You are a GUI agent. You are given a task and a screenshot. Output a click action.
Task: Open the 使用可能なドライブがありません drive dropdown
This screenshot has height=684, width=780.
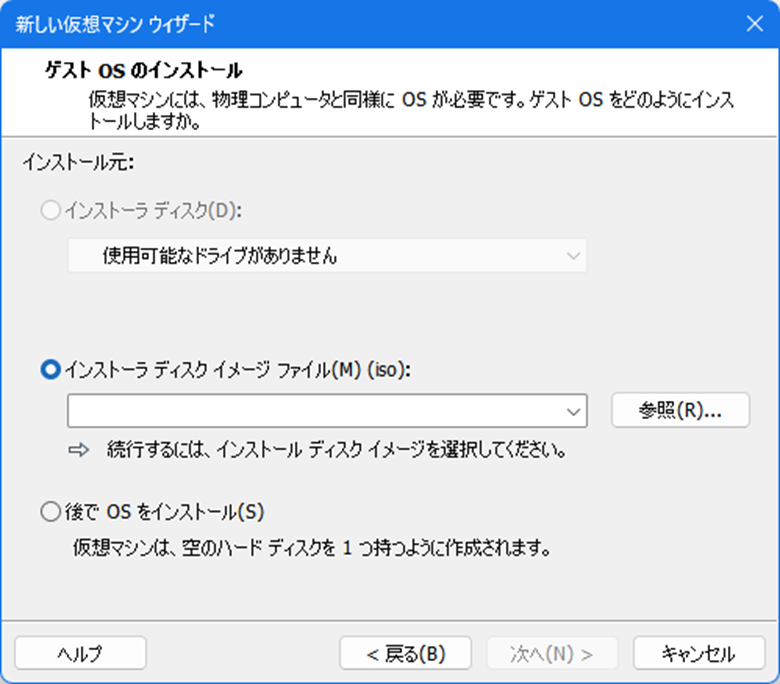click(x=326, y=256)
